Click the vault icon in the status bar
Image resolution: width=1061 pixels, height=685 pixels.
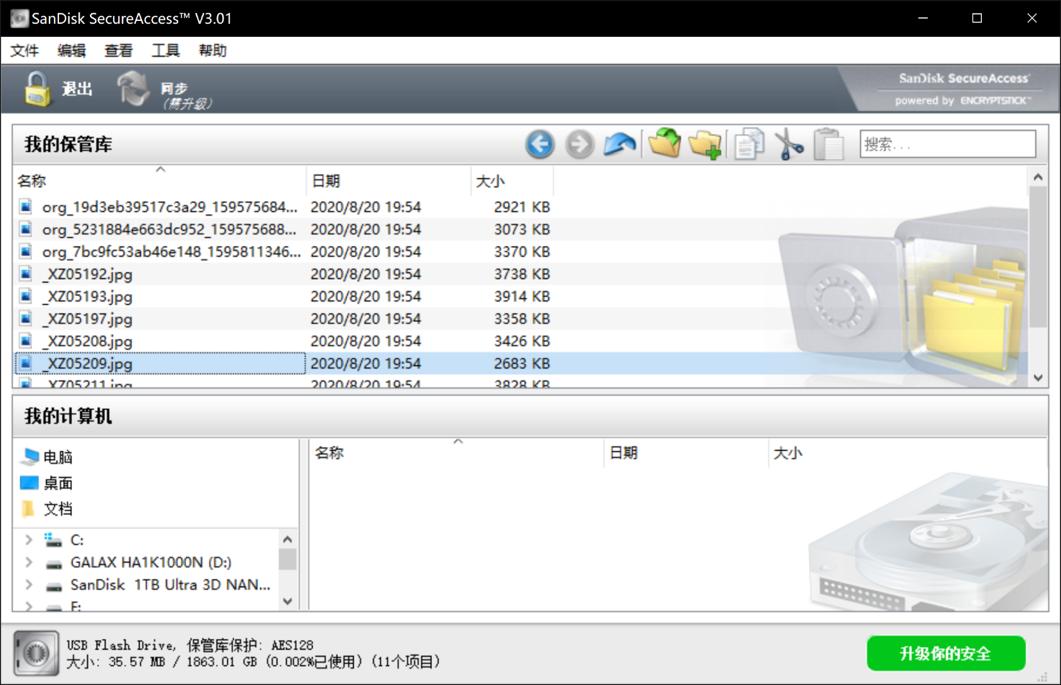[37, 654]
